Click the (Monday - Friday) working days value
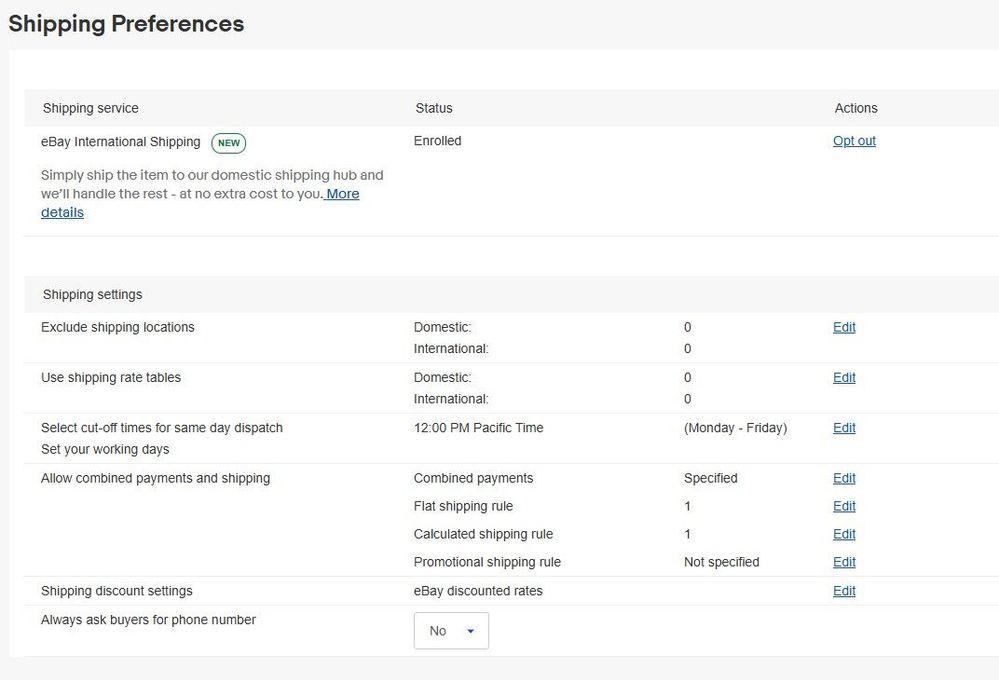This screenshot has height=680, width=999. 735,428
